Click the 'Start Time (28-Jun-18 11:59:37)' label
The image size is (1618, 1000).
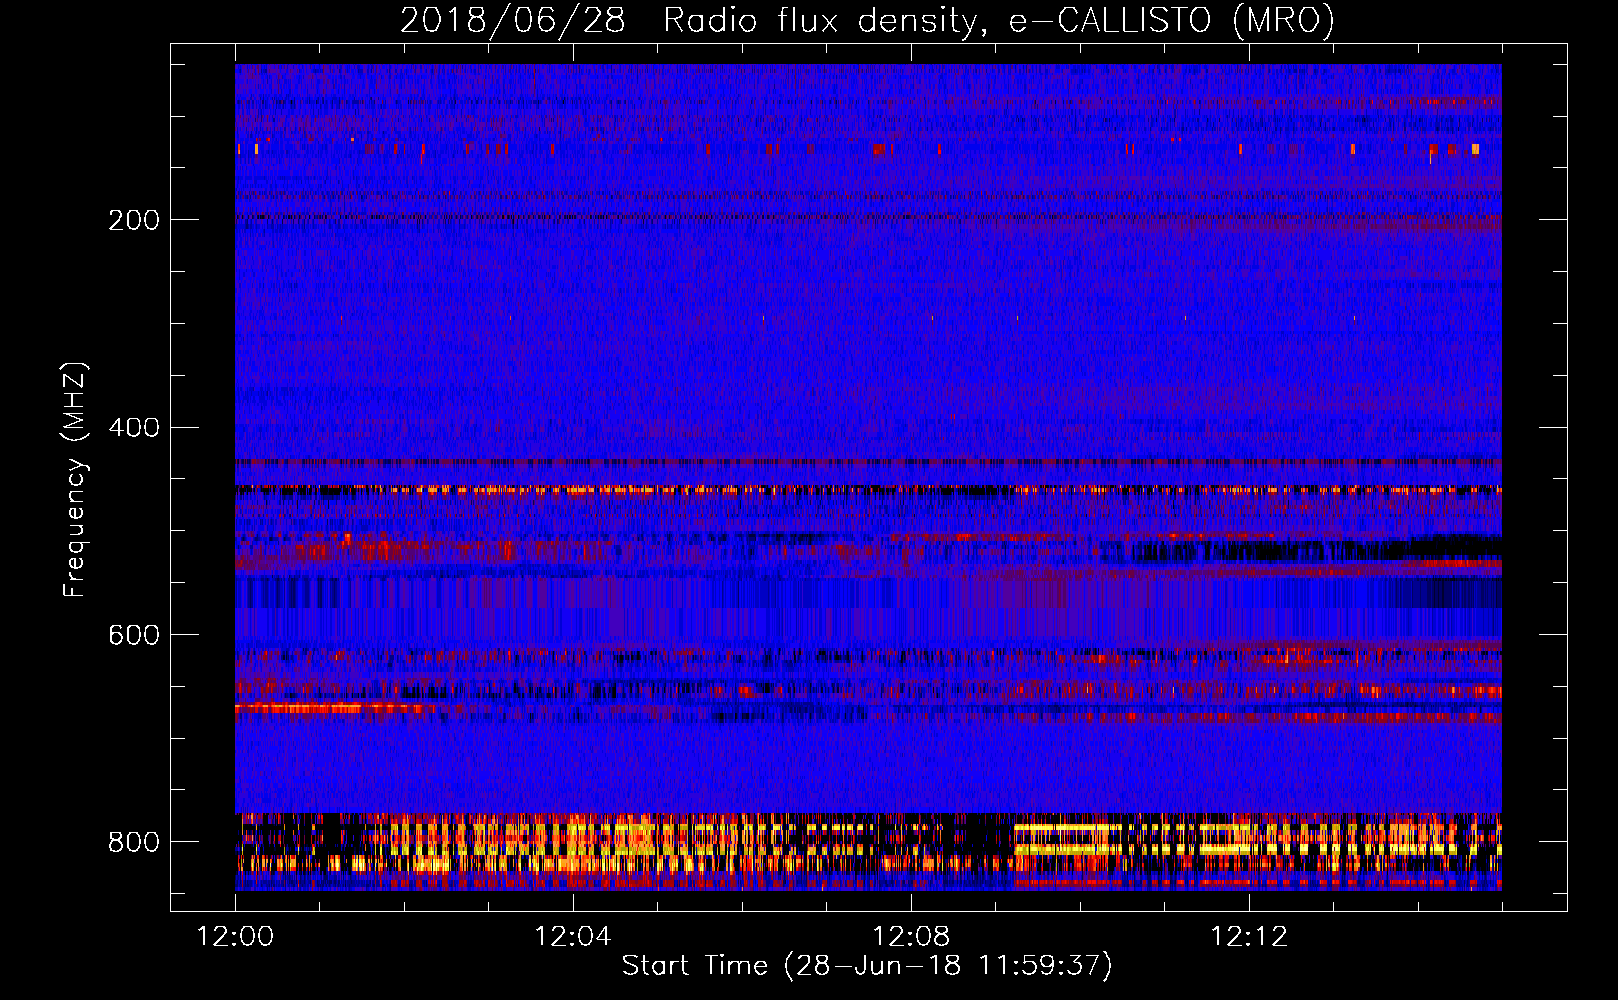click(867, 966)
